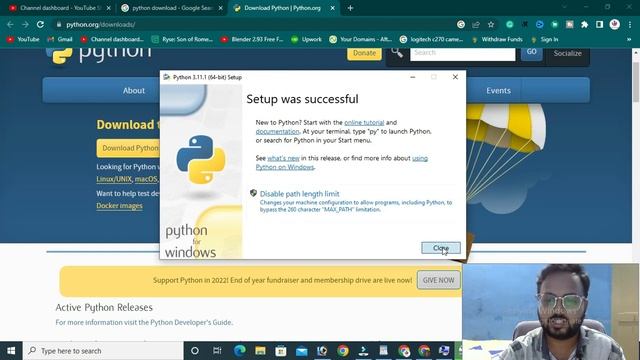Click the magnifier search icon on python.org
Viewport: 640px width, 360px height.
pos(397,52)
